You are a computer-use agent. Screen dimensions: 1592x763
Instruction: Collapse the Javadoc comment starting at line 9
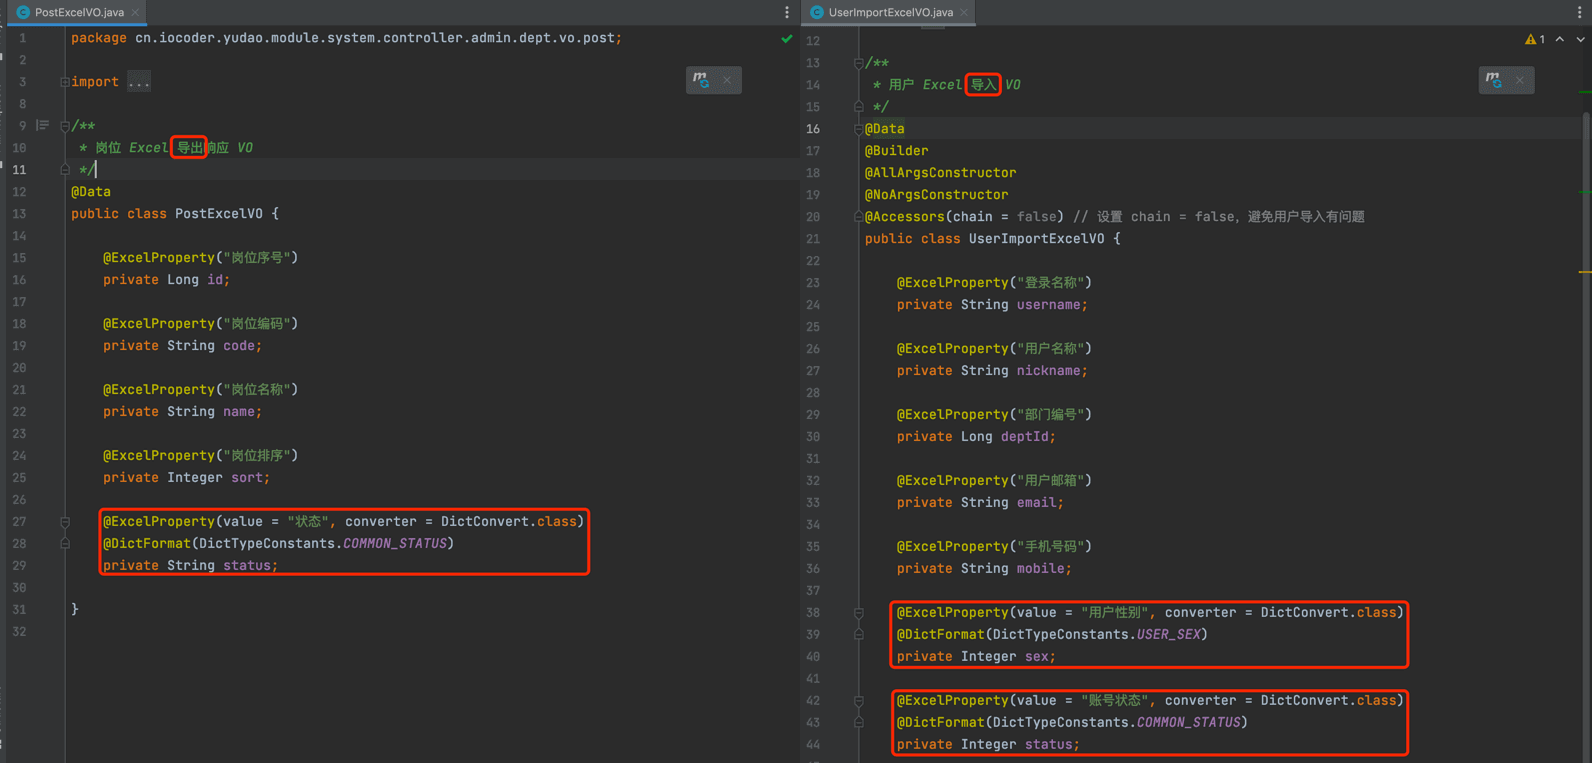pos(65,126)
